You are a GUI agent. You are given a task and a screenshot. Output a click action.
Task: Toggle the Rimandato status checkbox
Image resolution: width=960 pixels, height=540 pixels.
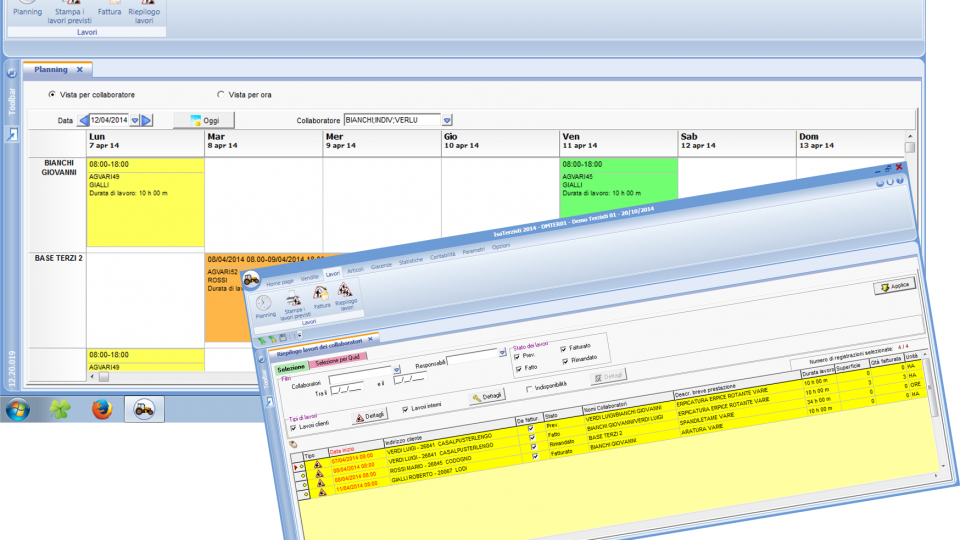tap(565, 361)
